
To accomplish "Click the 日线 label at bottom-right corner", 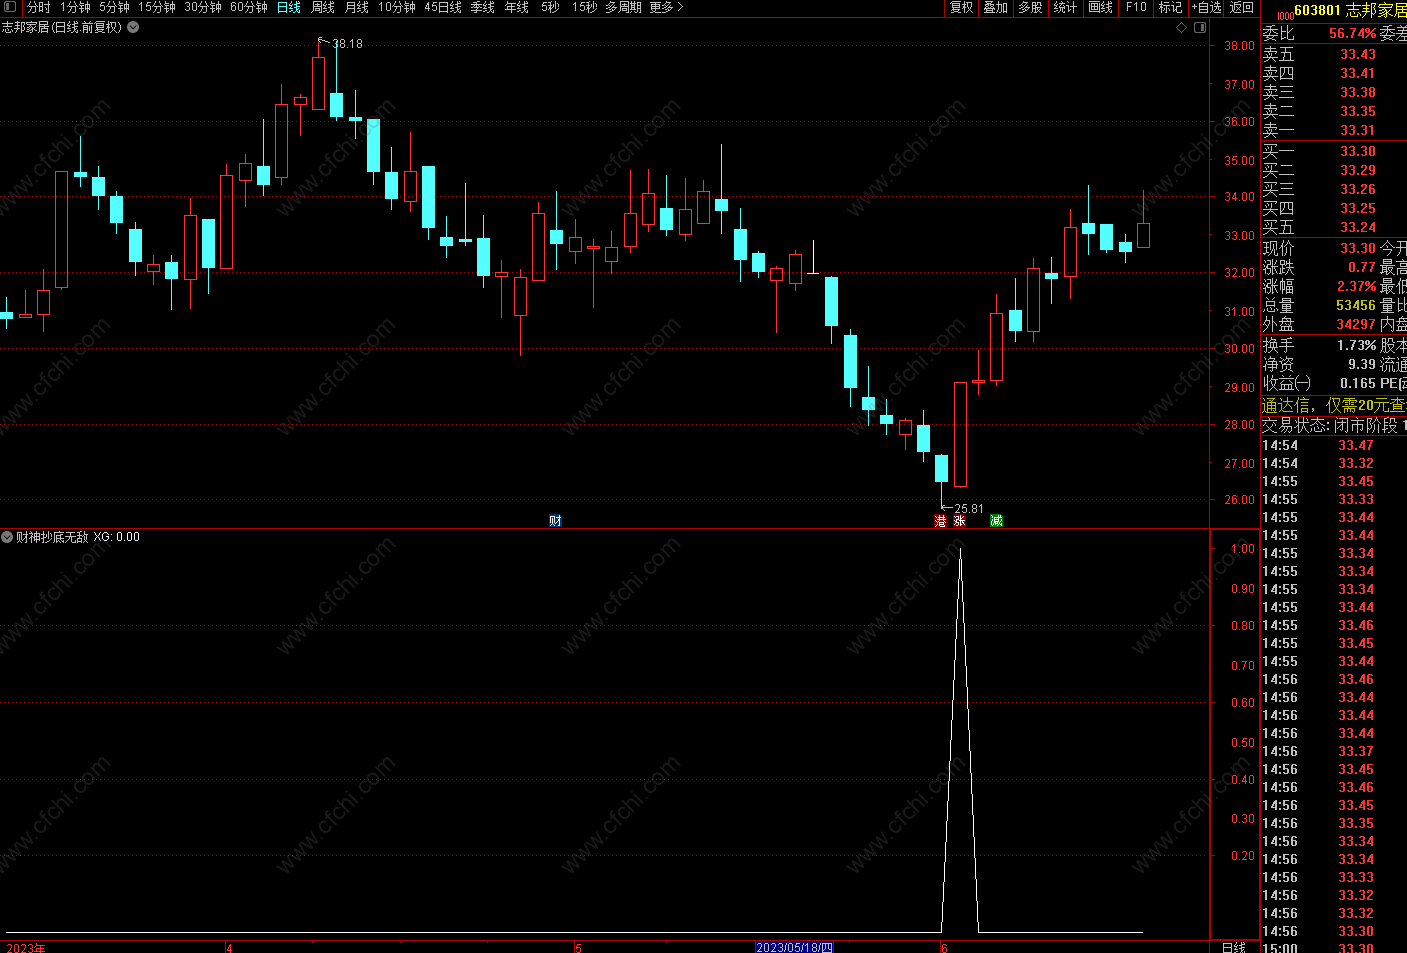I will point(1234,947).
